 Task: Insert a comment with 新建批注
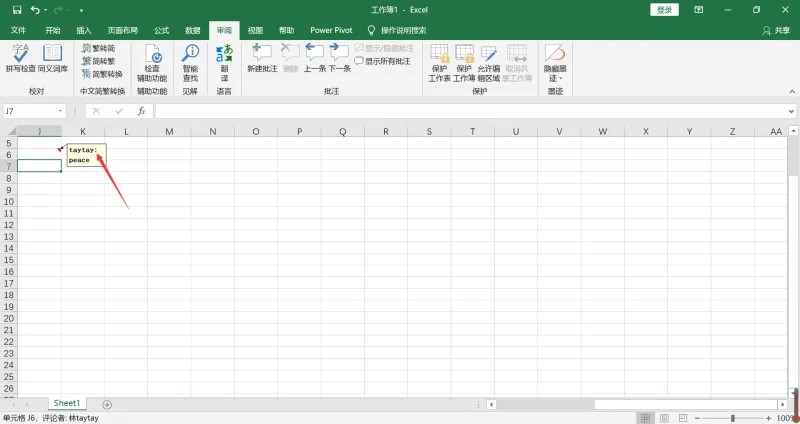coord(262,59)
